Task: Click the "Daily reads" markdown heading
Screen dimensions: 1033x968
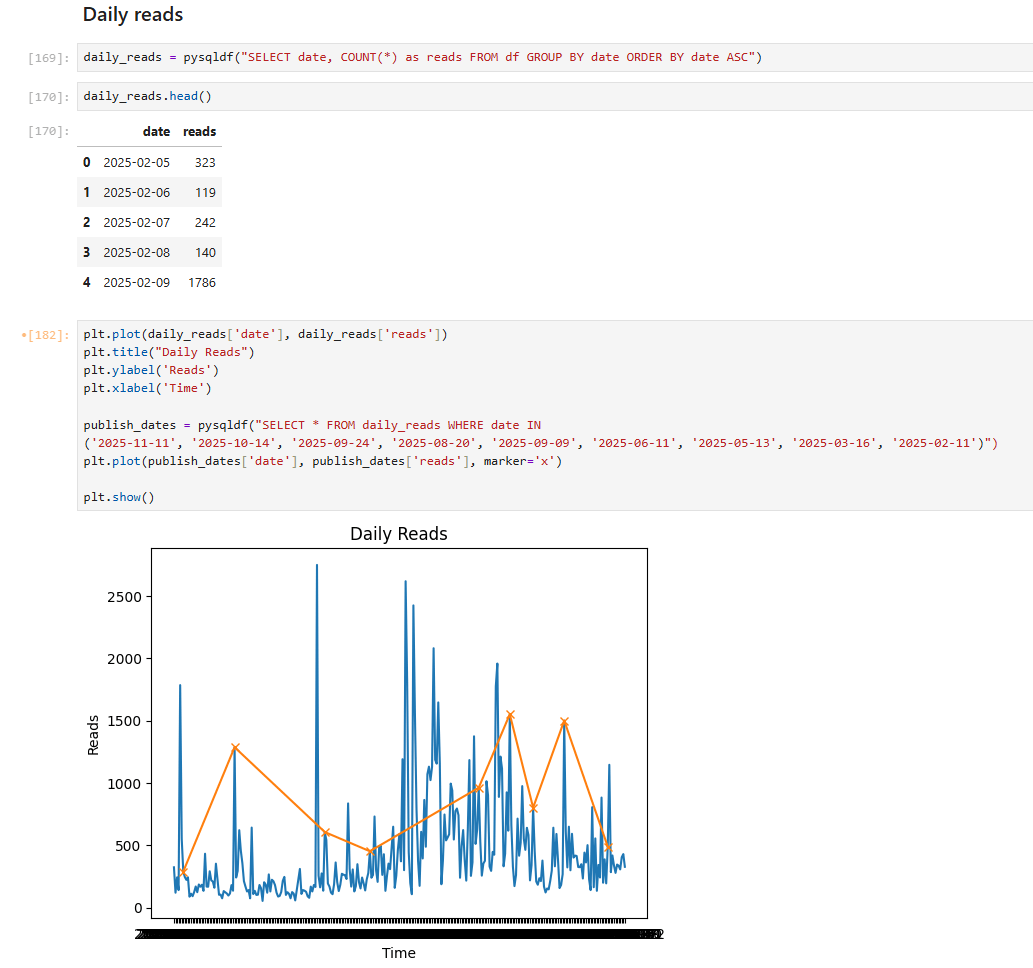Action: coord(132,15)
